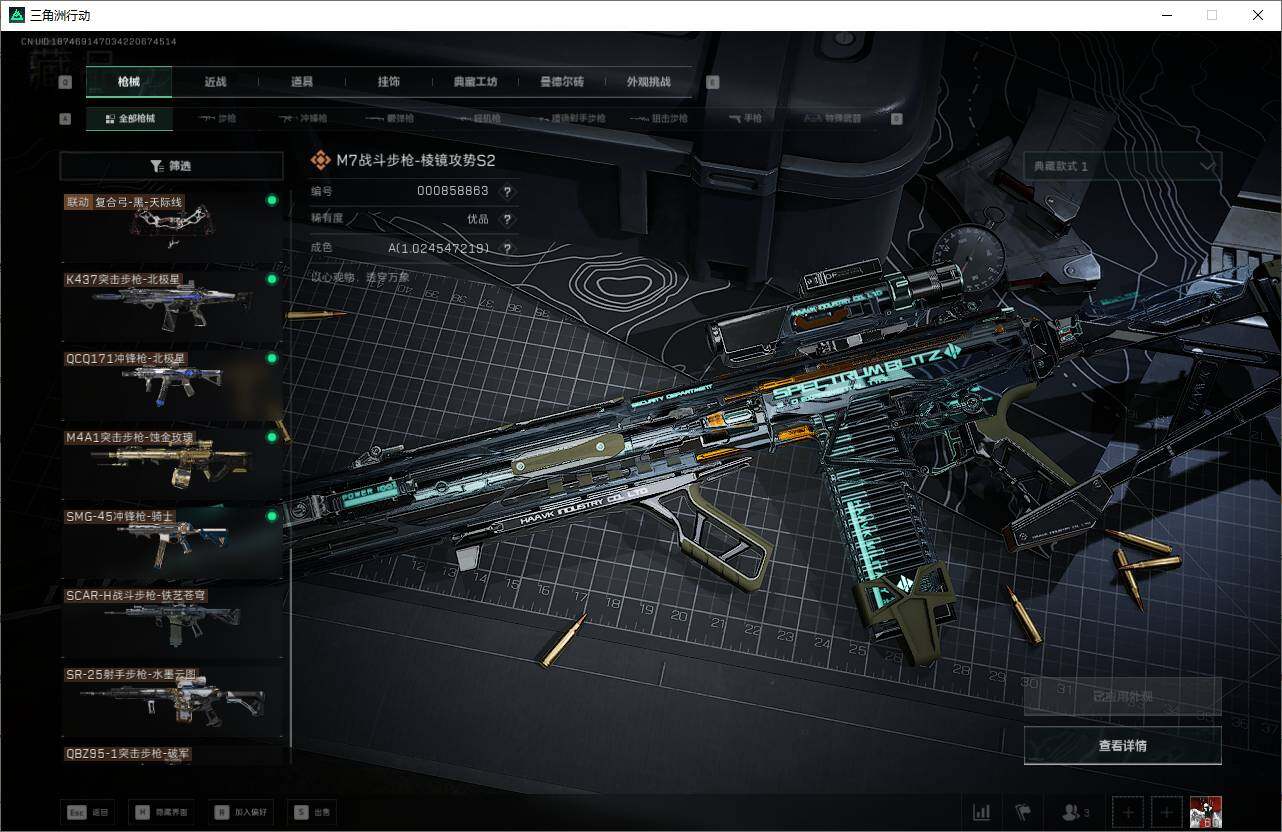Screen dimensions: 1282x832
Task: Select the QCQ171冲锋枪-北极星 skin
Action: click(x=172, y=385)
